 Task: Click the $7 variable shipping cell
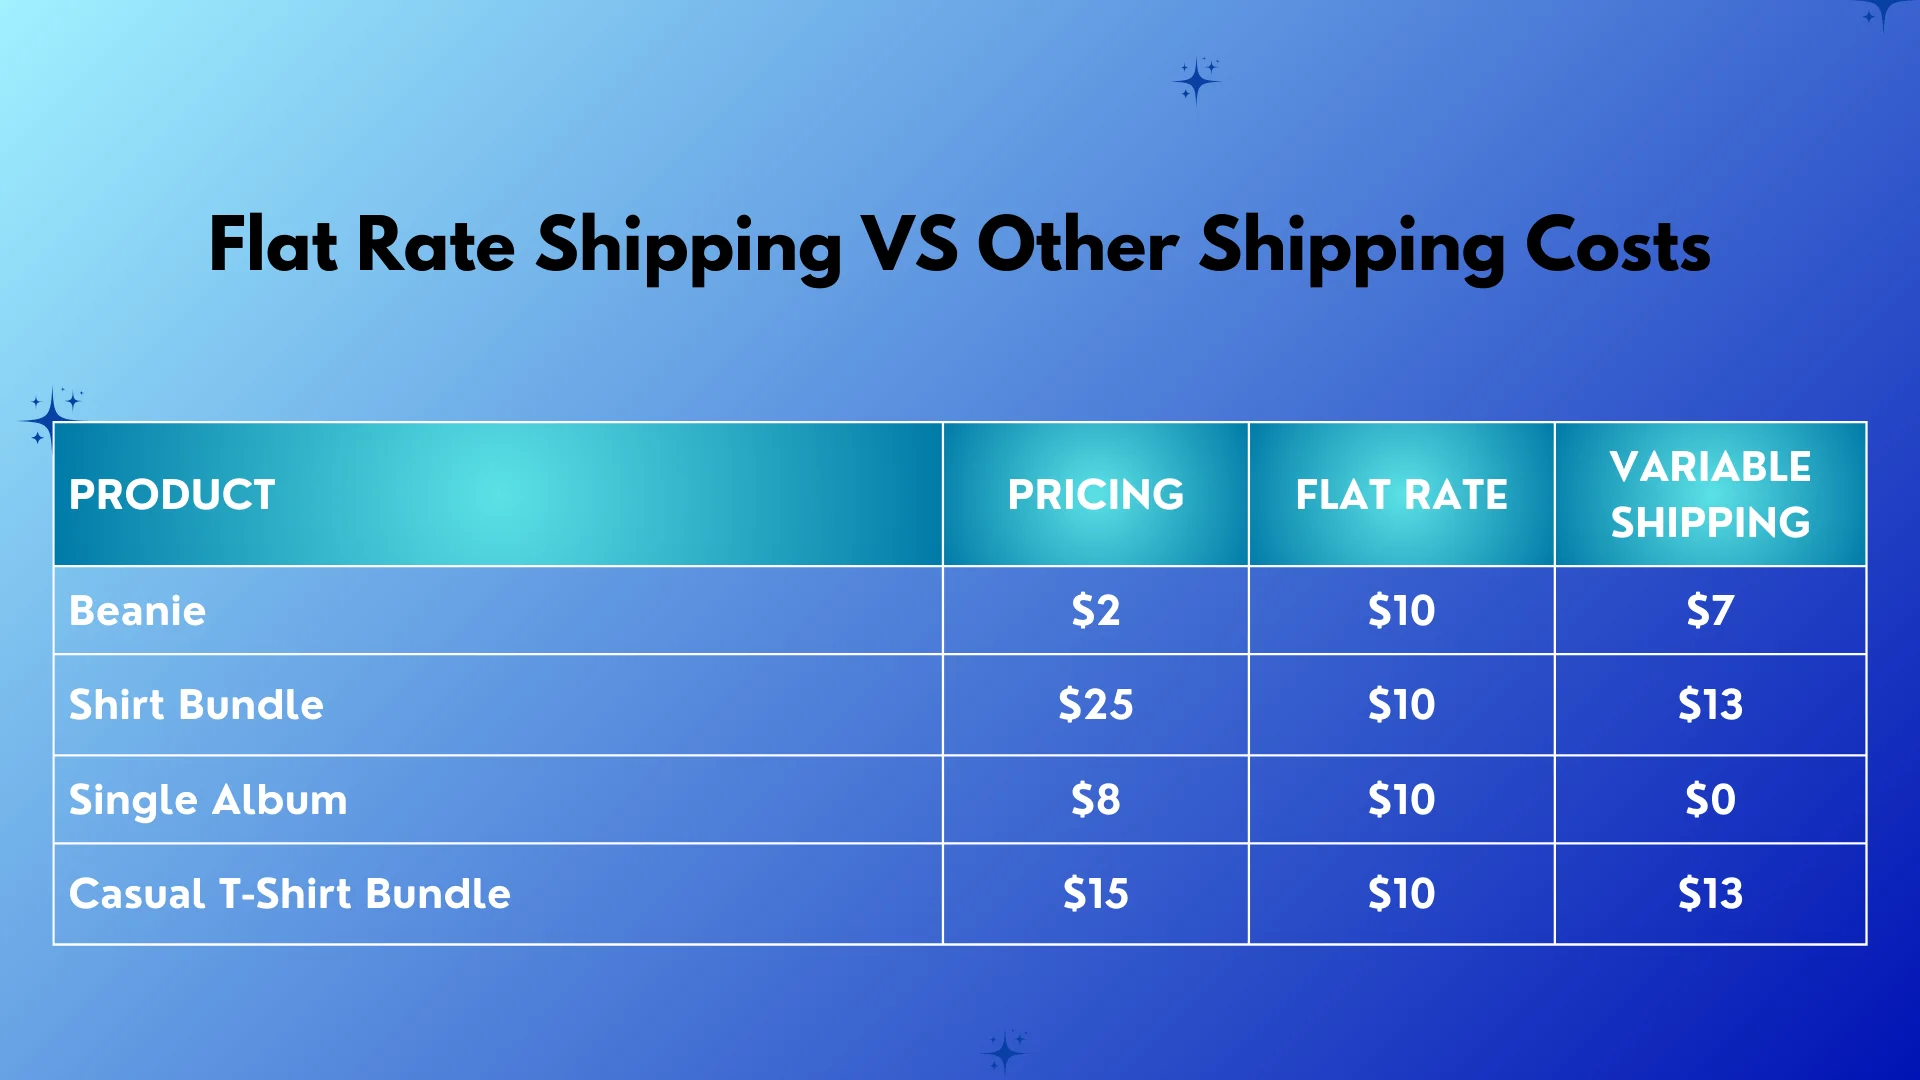click(x=1710, y=610)
